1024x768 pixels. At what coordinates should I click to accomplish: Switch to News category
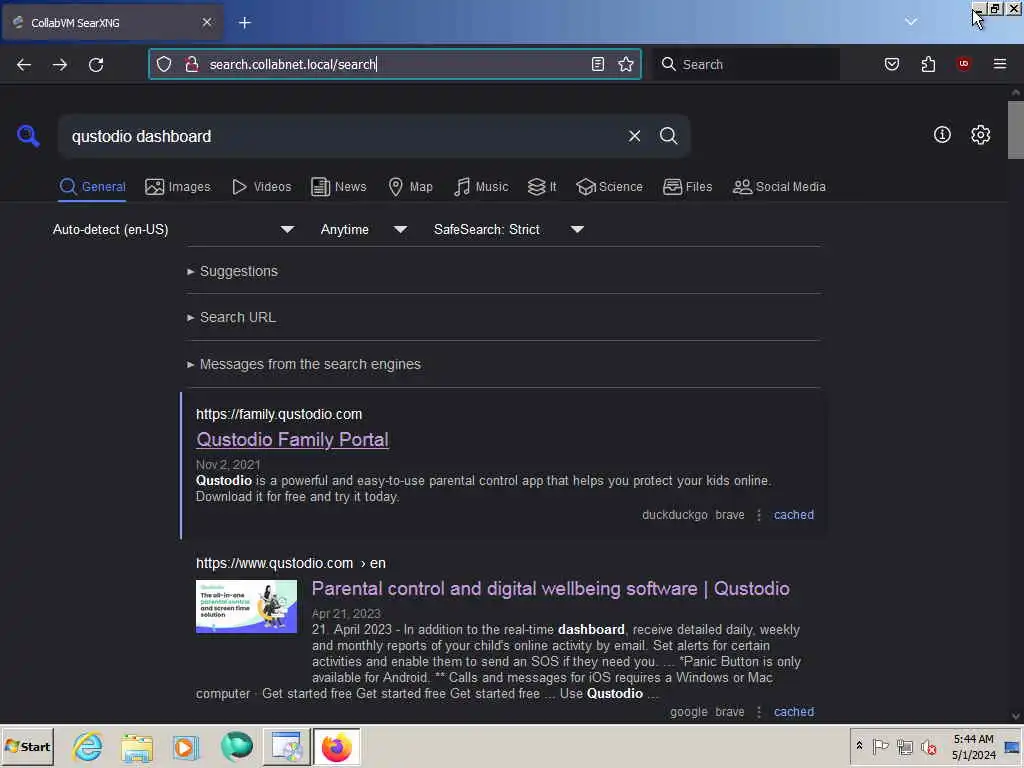[339, 187]
